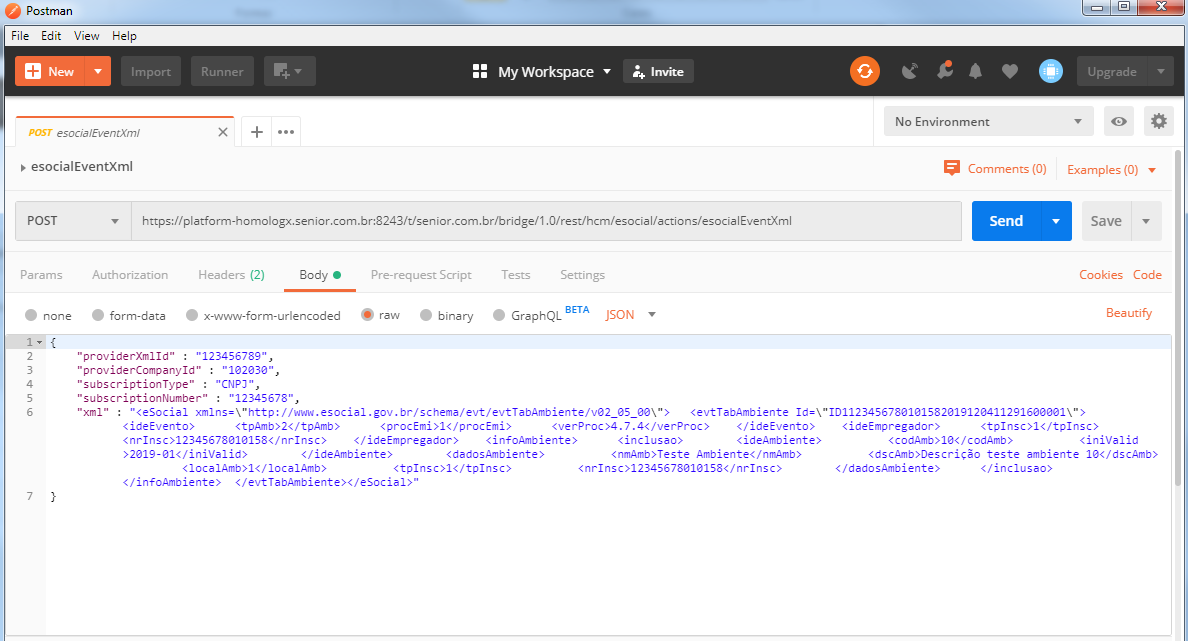This screenshot has width=1188, height=641.
Task: Click the Upgrade button
Action: click(x=1112, y=71)
